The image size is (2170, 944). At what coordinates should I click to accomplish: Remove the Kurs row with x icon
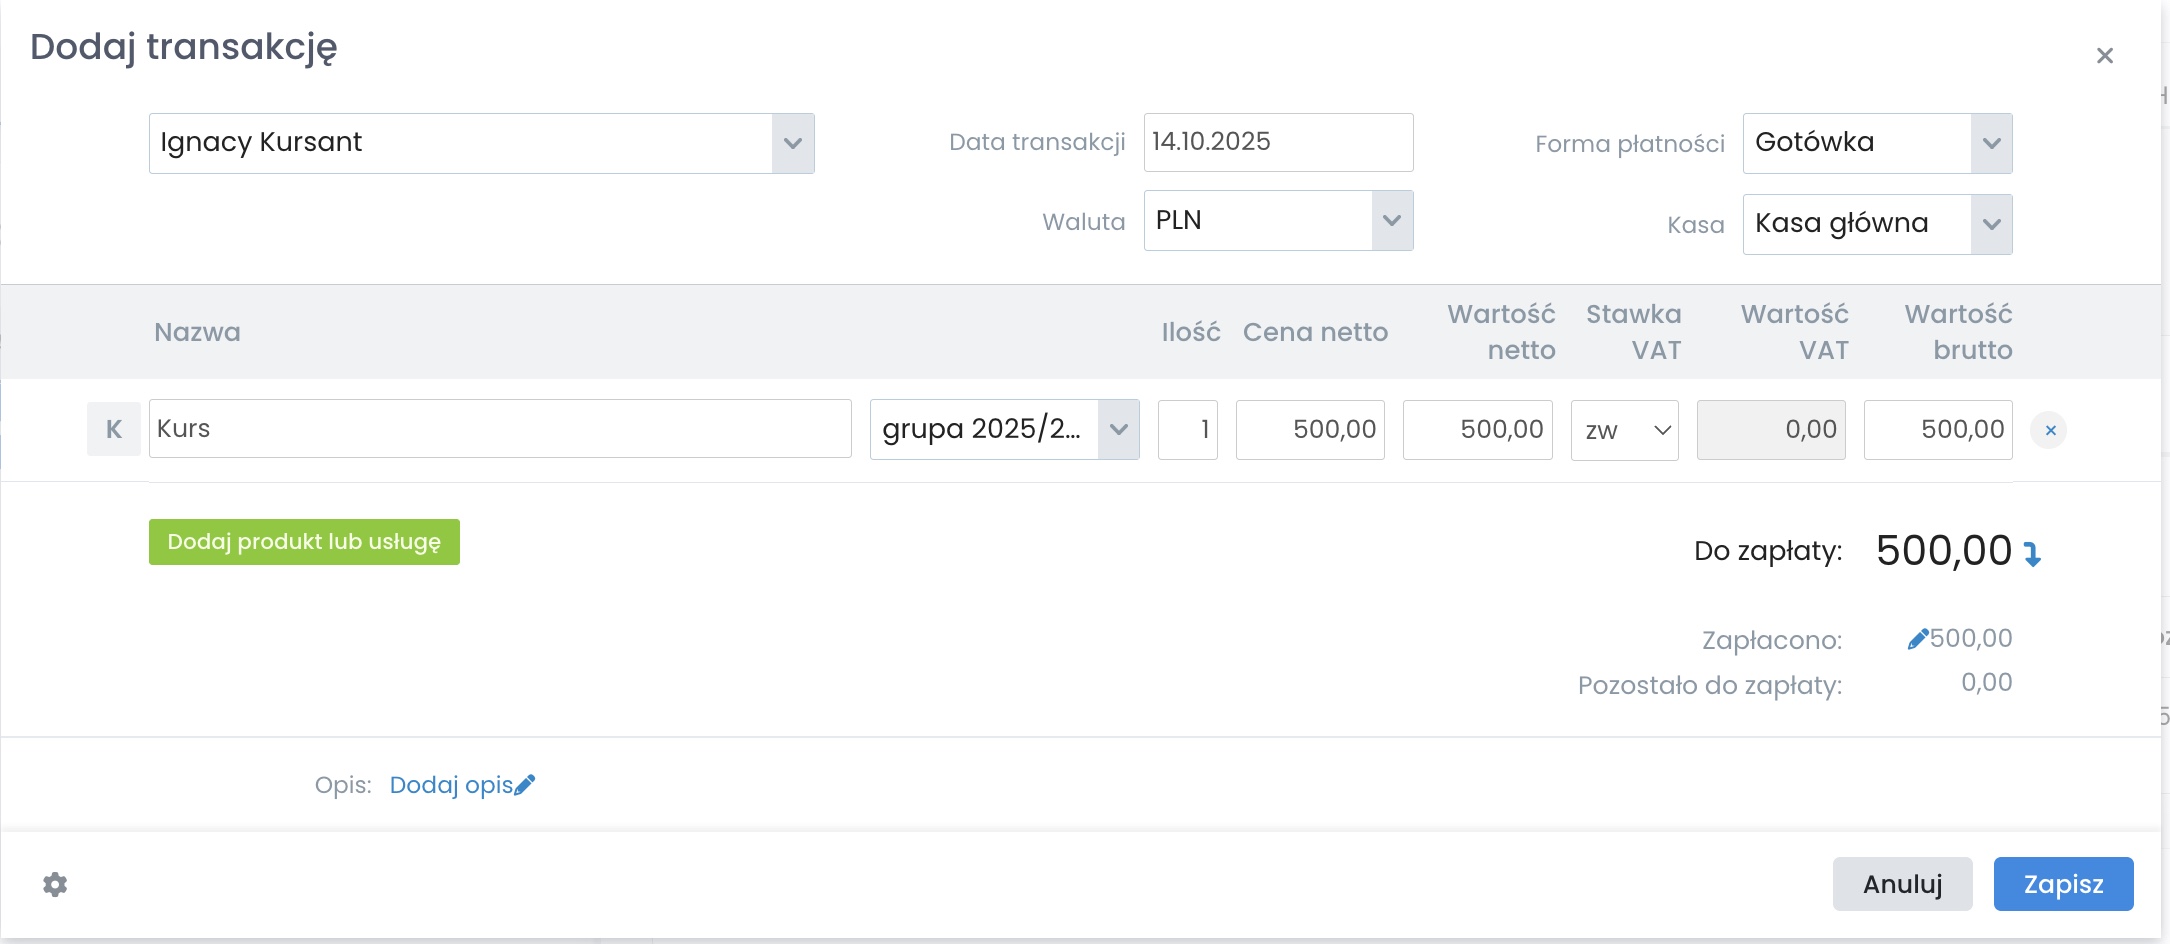click(2049, 430)
